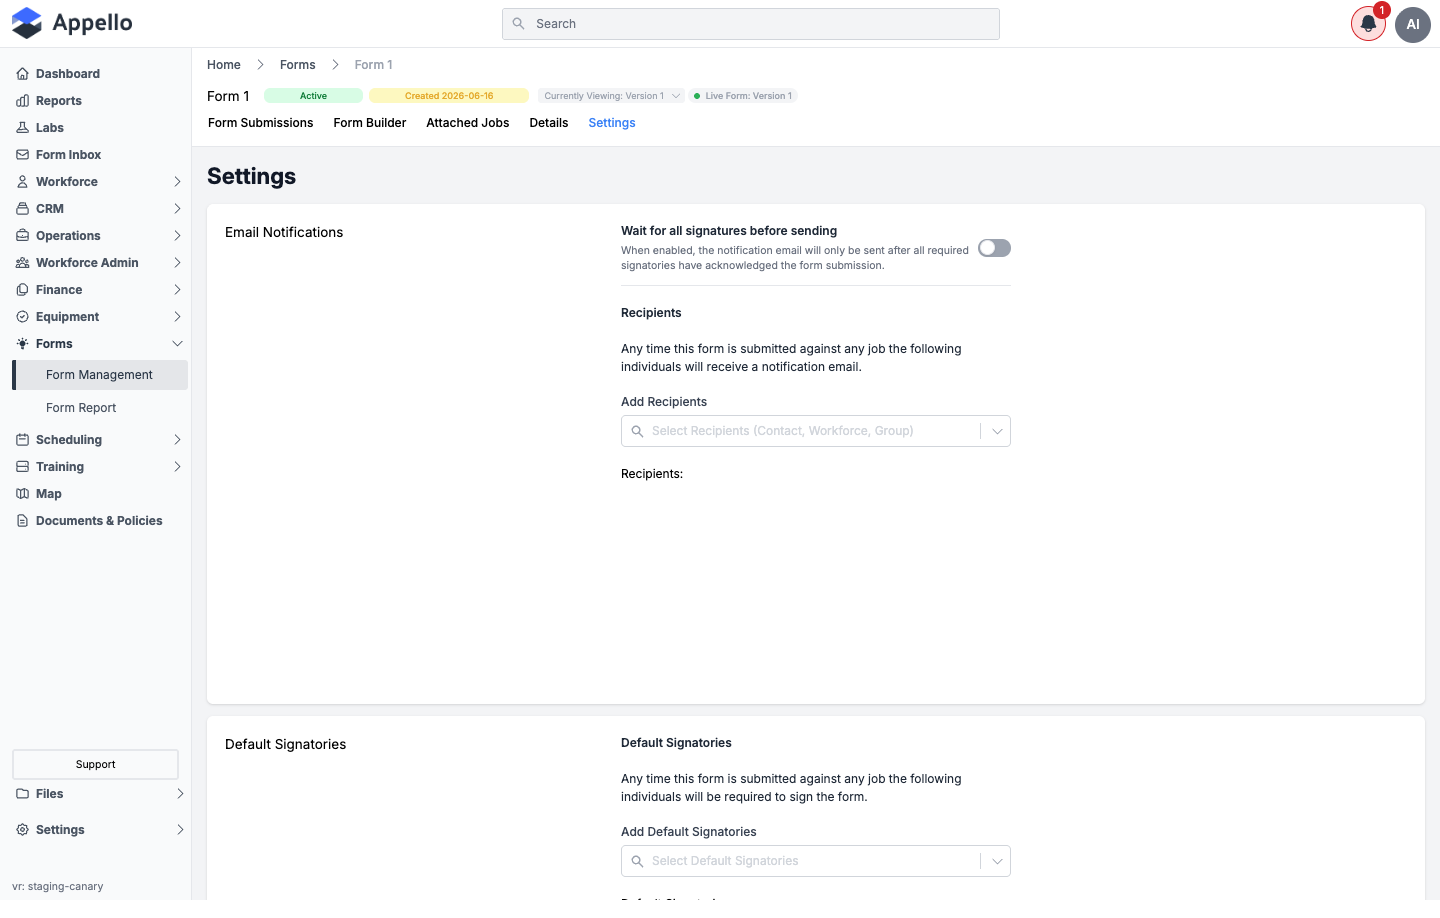Image resolution: width=1440 pixels, height=918 pixels.
Task: Expand the Workforce menu chevron
Action: click(x=177, y=182)
